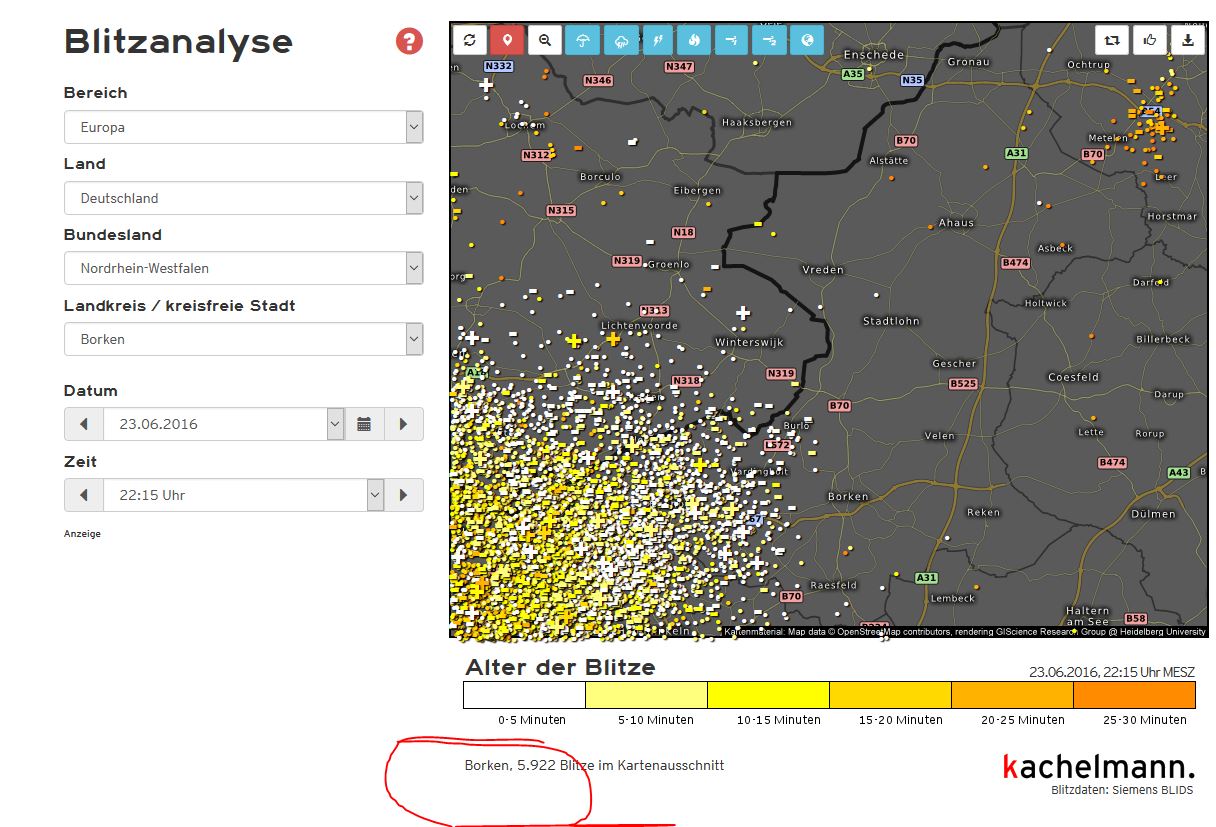The height and width of the screenshot is (827, 1216).
Task: Select the rain cloud layer icon
Action: point(620,40)
